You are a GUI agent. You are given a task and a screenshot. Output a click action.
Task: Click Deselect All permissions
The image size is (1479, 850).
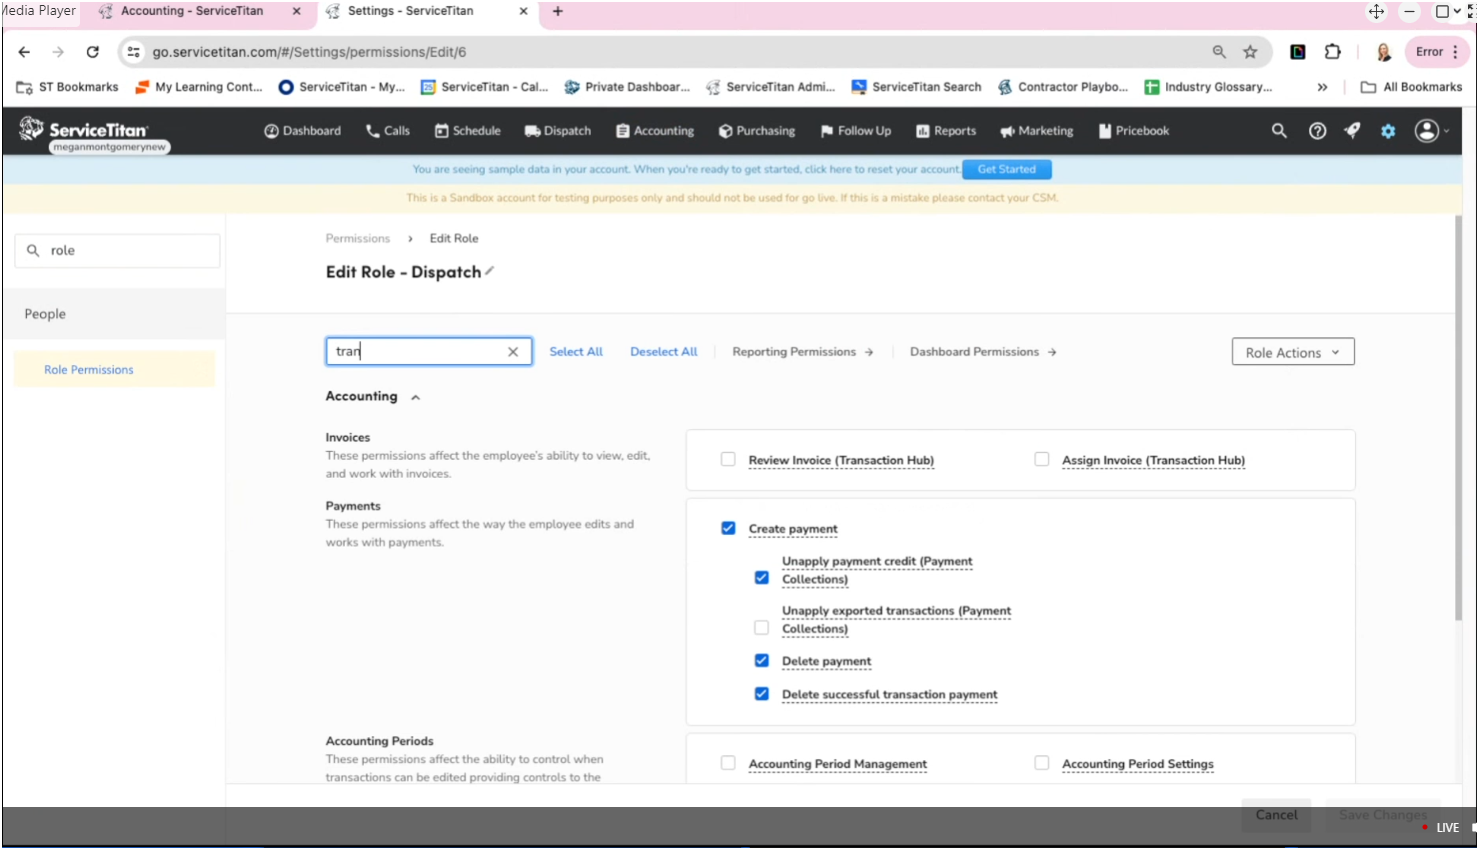coord(664,352)
